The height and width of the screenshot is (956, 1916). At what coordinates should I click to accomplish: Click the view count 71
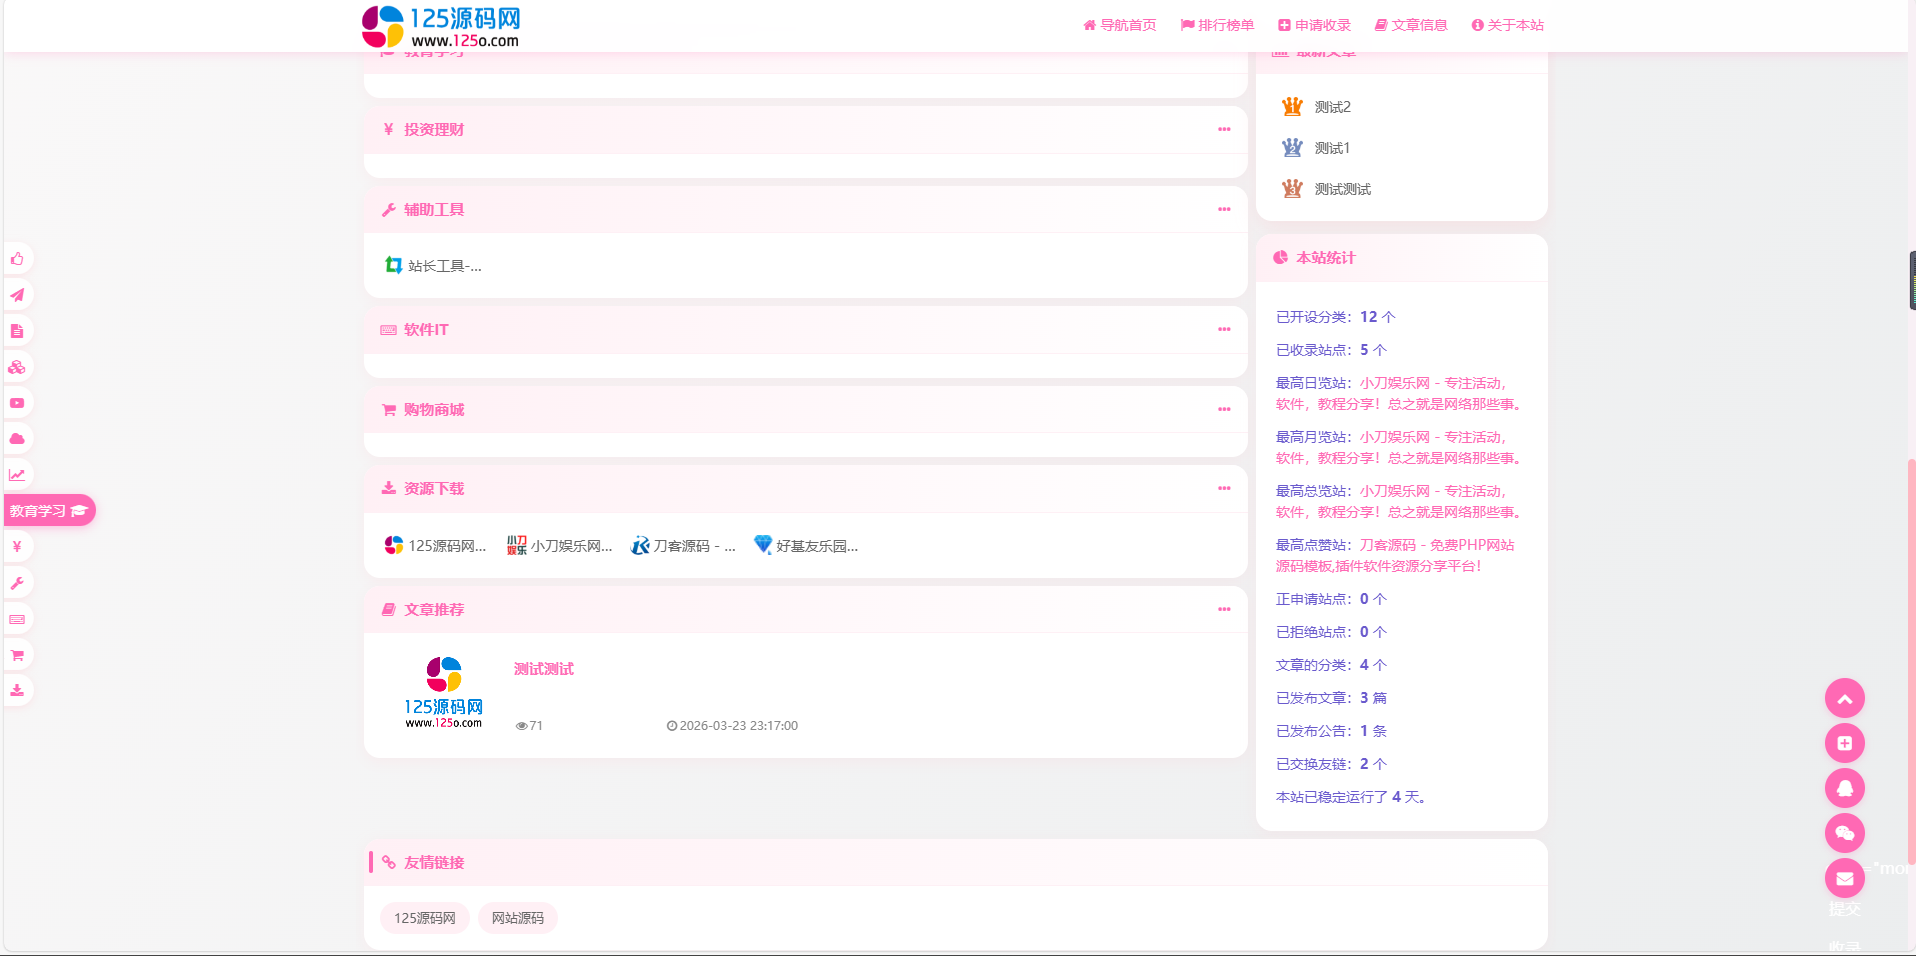click(529, 726)
